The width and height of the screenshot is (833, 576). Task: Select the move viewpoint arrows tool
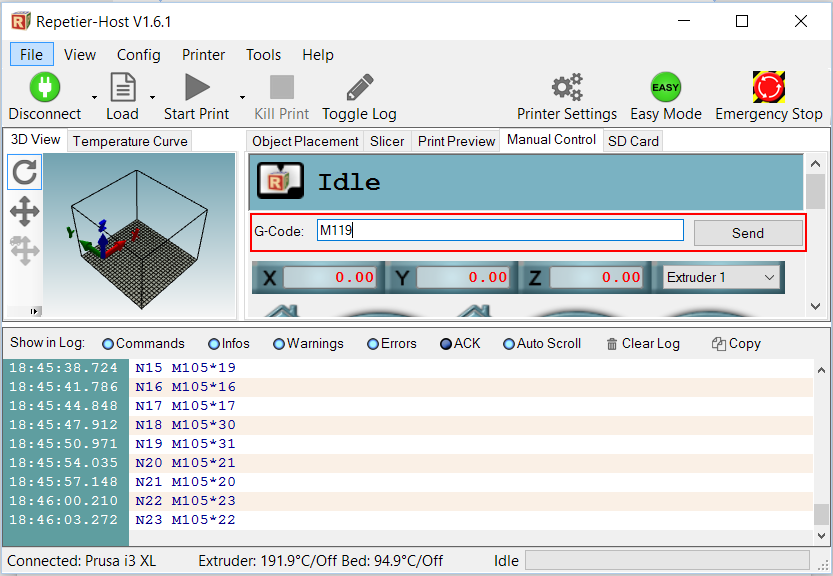coord(24,211)
